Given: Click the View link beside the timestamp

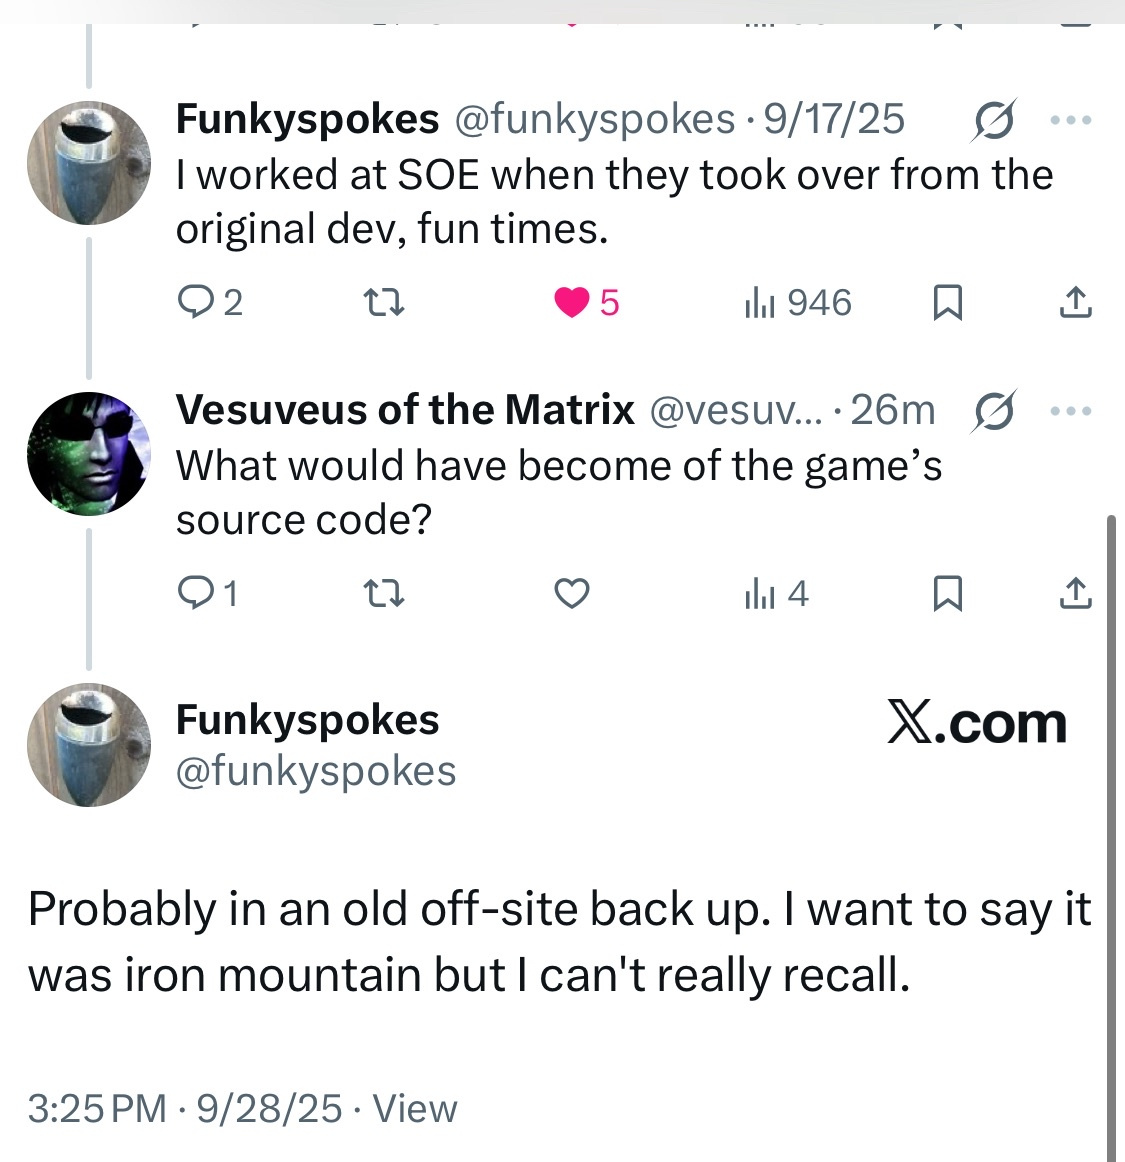Looking at the screenshot, I should [x=415, y=1108].
